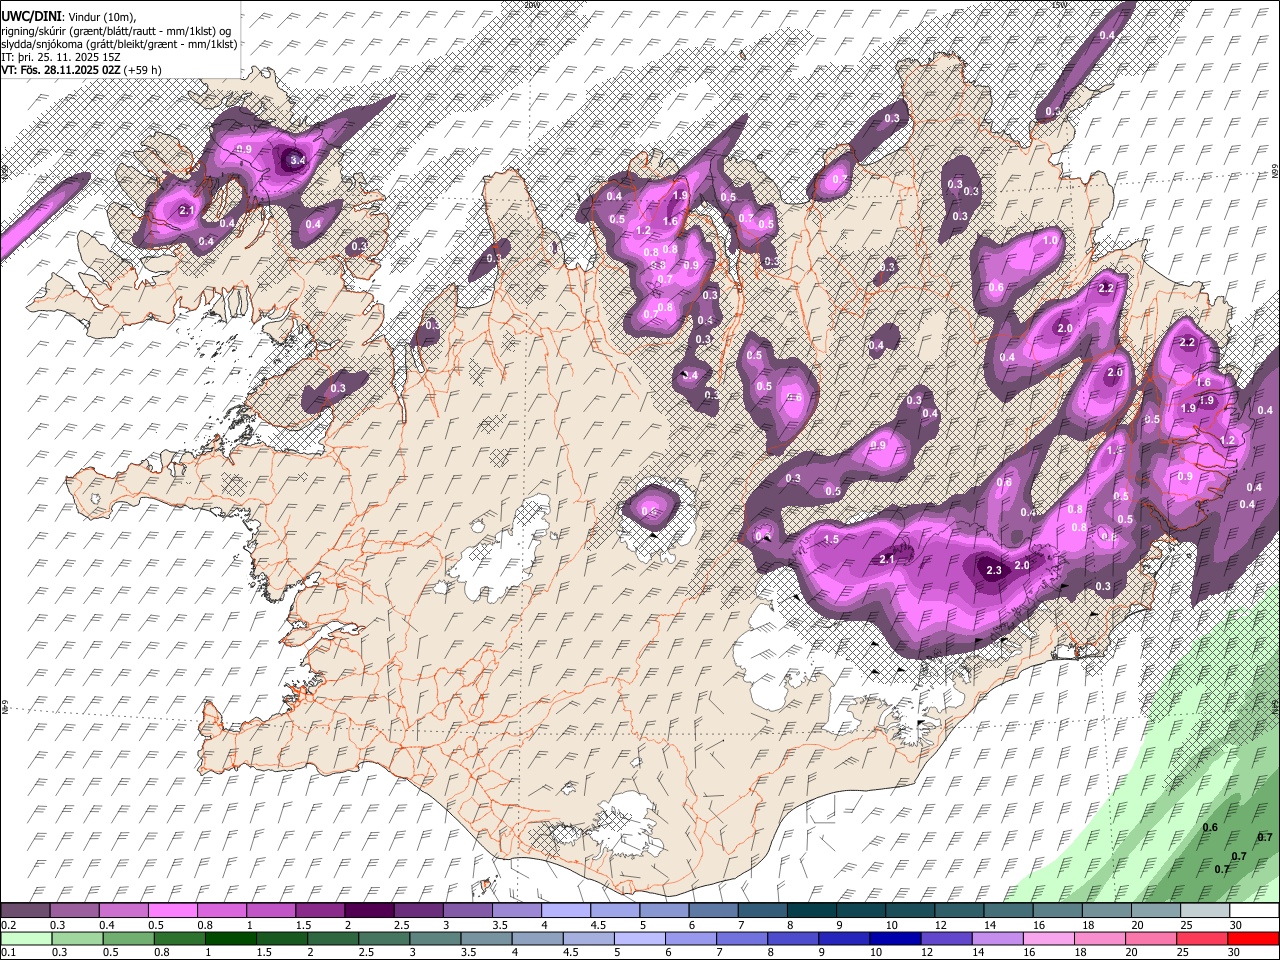Image resolution: width=1280 pixels, height=960 pixels.
Task: Click the 0.2 label on the upper scale
Action: [x=8, y=925]
